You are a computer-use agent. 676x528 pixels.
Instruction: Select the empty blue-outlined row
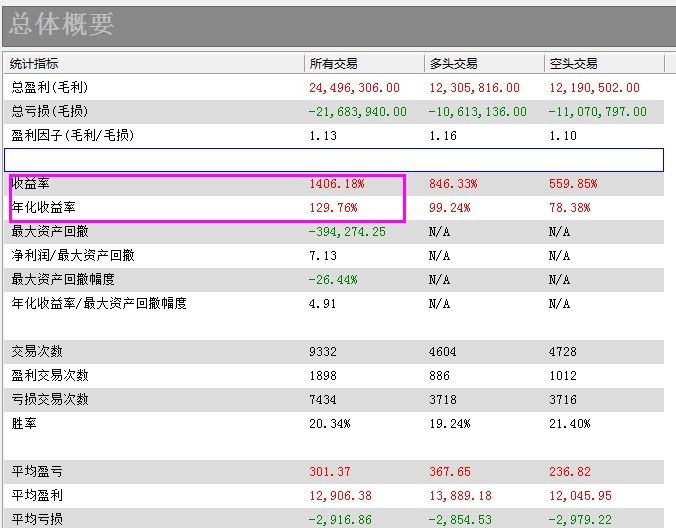(x=334, y=160)
